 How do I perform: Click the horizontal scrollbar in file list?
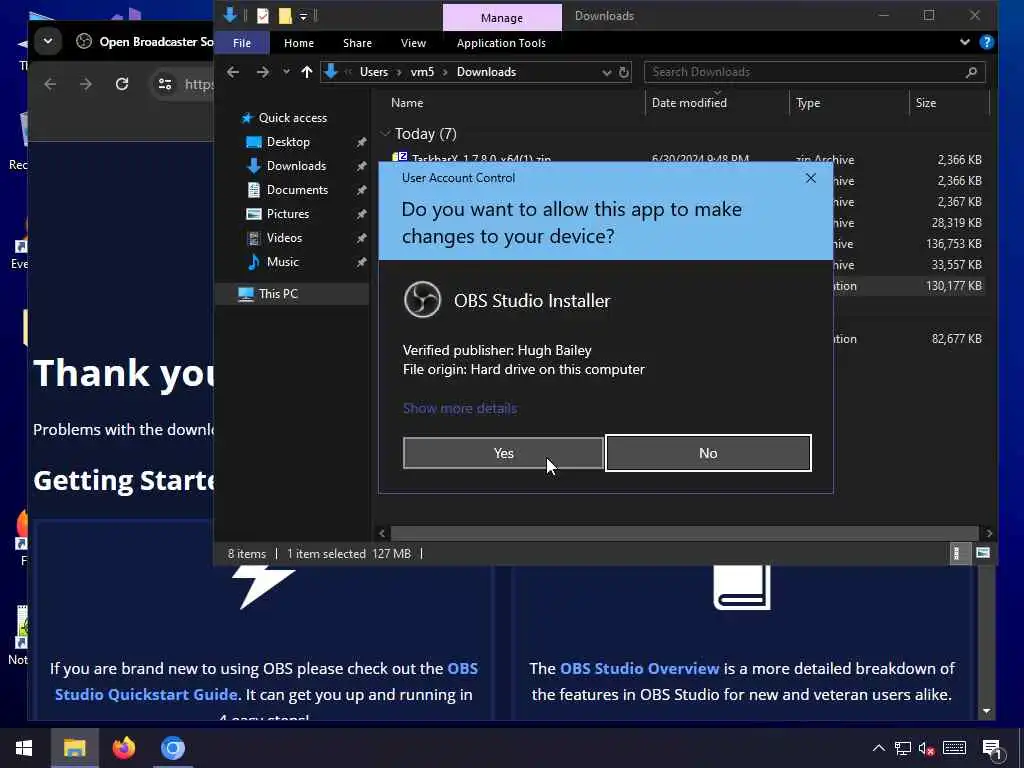(x=684, y=534)
